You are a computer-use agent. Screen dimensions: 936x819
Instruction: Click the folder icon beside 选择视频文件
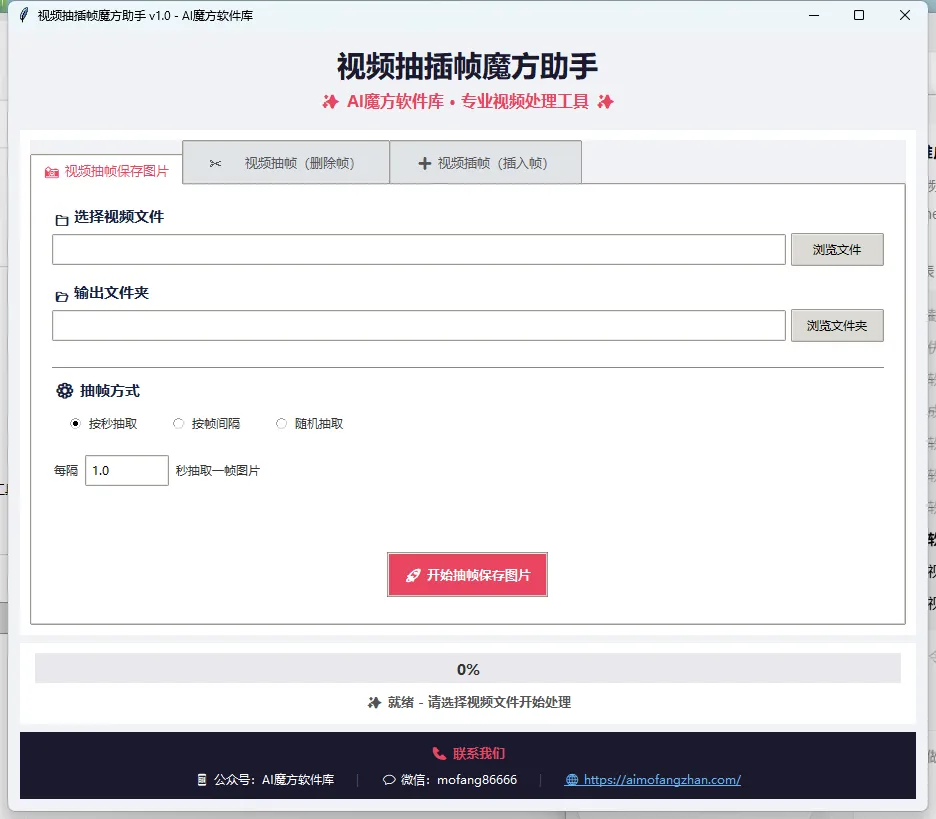click(x=62, y=220)
